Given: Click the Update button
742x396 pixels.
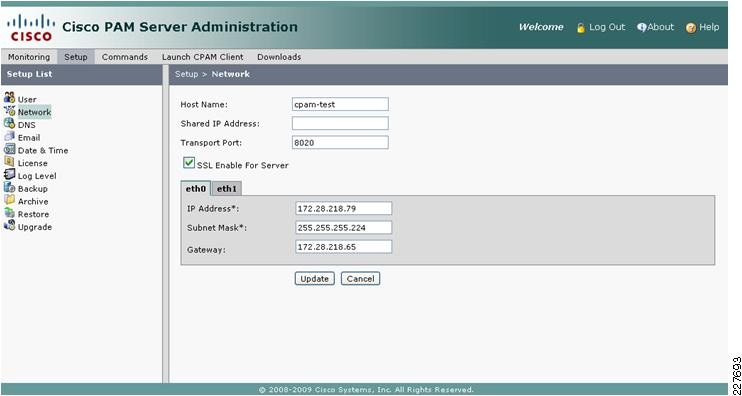Looking at the screenshot, I should [x=315, y=279].
